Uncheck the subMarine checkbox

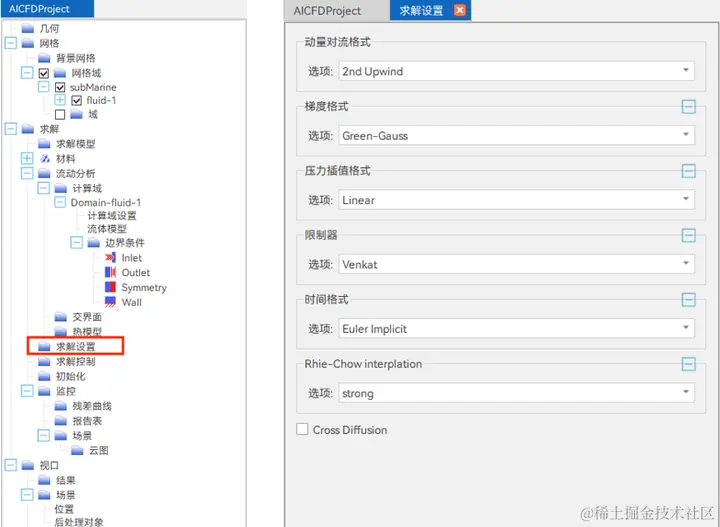(60, 87)
